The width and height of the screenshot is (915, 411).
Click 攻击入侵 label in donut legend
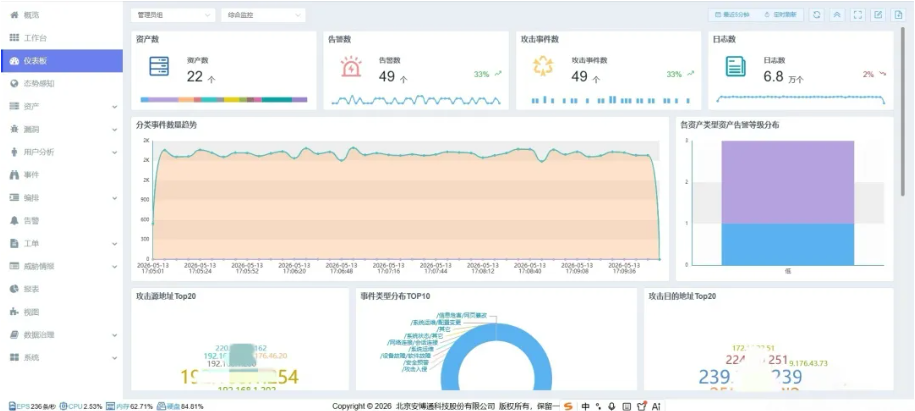pyautogui.click(x=415, y=370)
